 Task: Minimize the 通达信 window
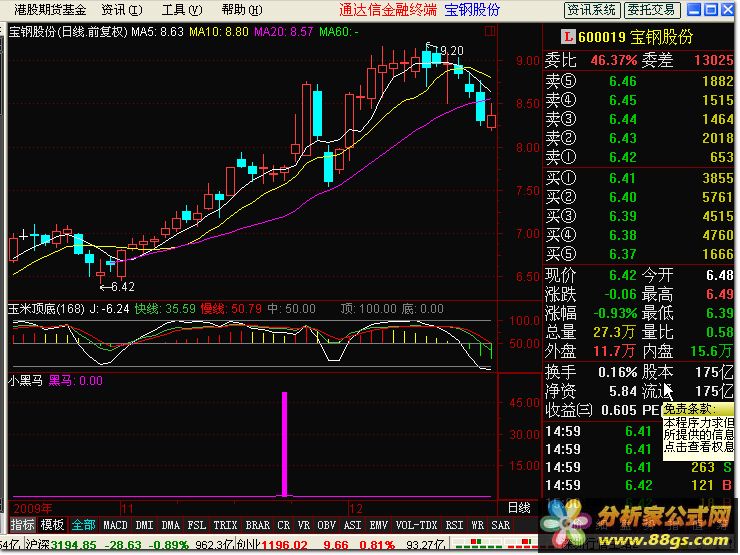[x=693, y=9]
